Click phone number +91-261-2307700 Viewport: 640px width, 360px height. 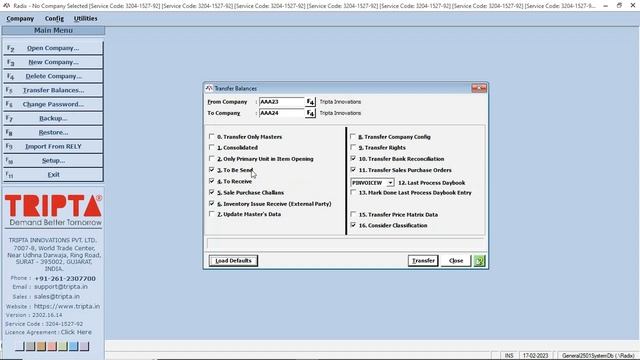[65, 278]
